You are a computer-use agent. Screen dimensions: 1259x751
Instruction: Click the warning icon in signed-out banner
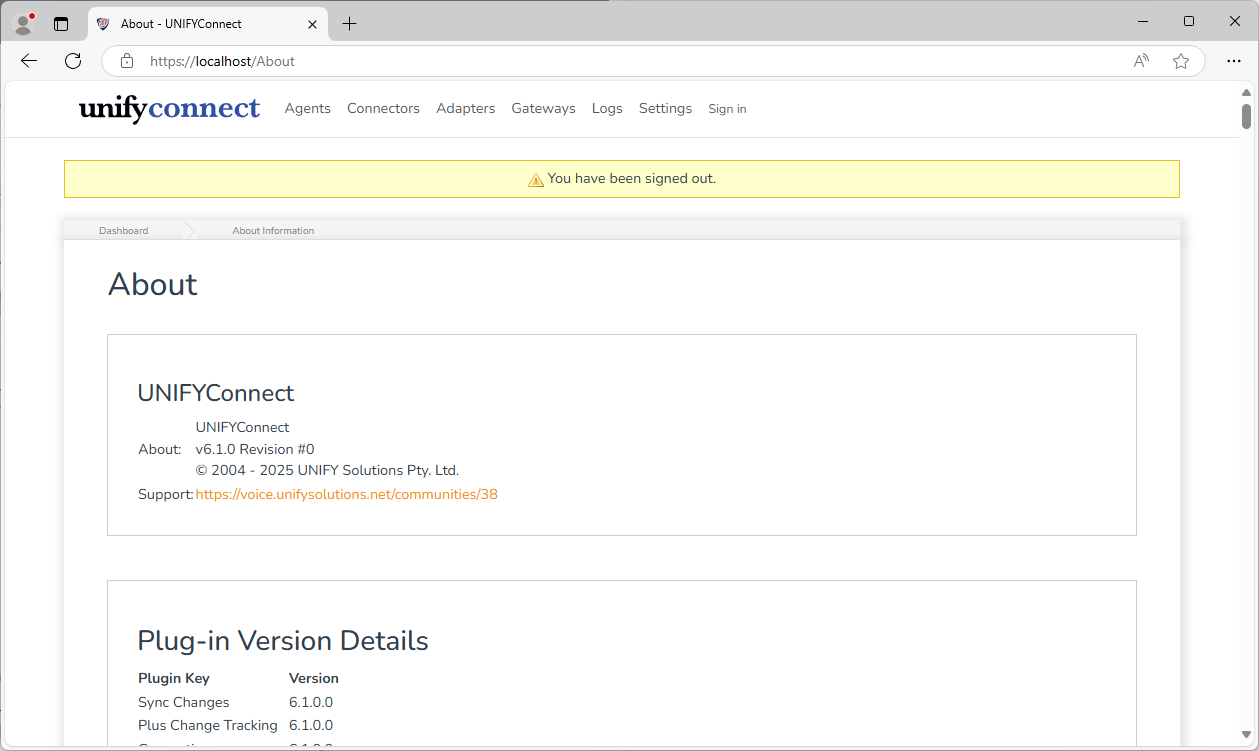click(x=536, y=180)
